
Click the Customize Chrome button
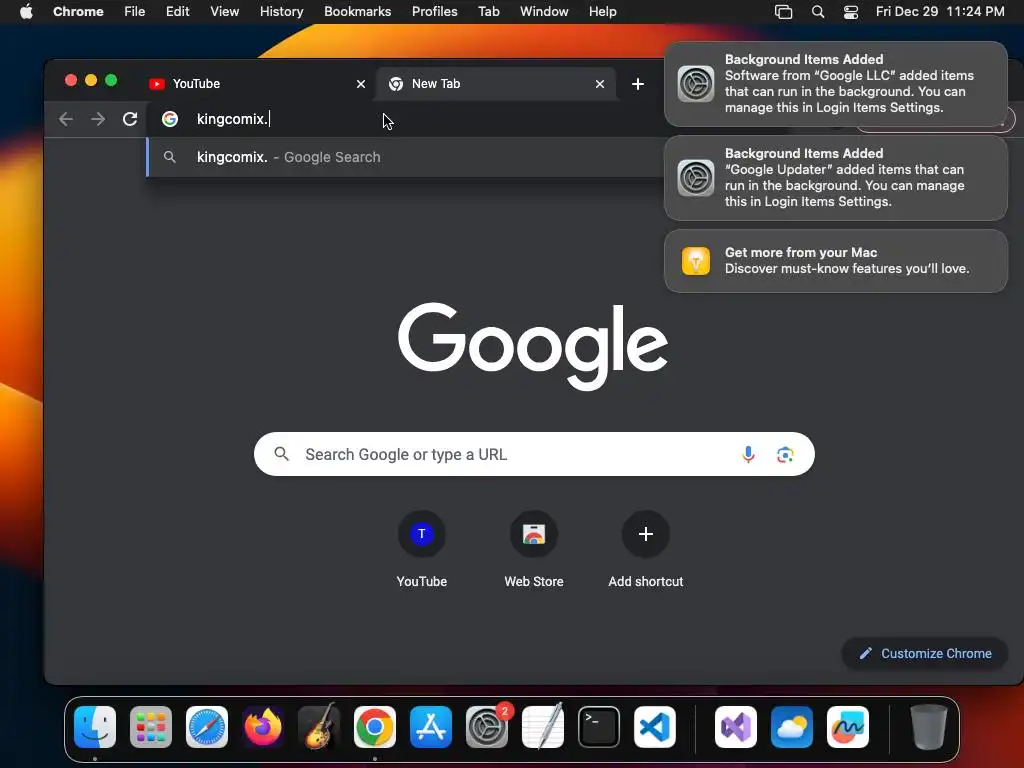(925, 653)
